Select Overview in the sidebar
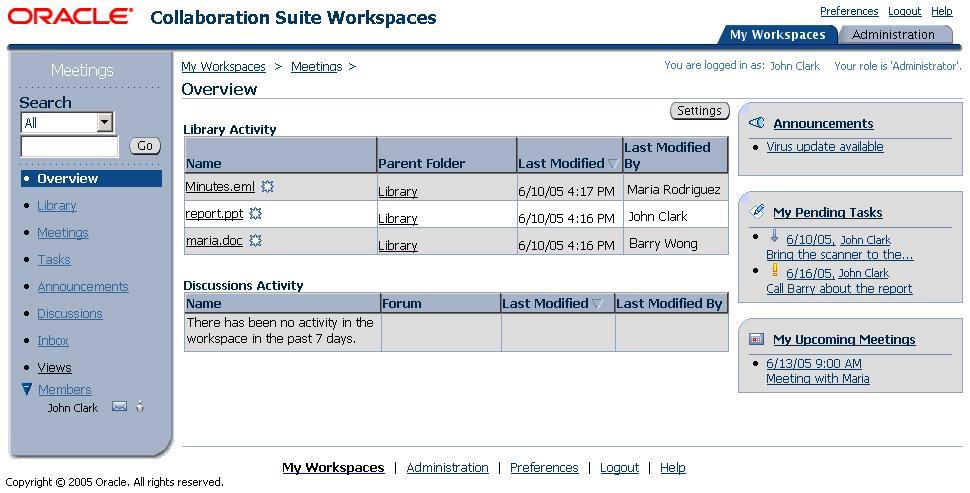Screen dimensions: 970x493 (x=92, y=178)
